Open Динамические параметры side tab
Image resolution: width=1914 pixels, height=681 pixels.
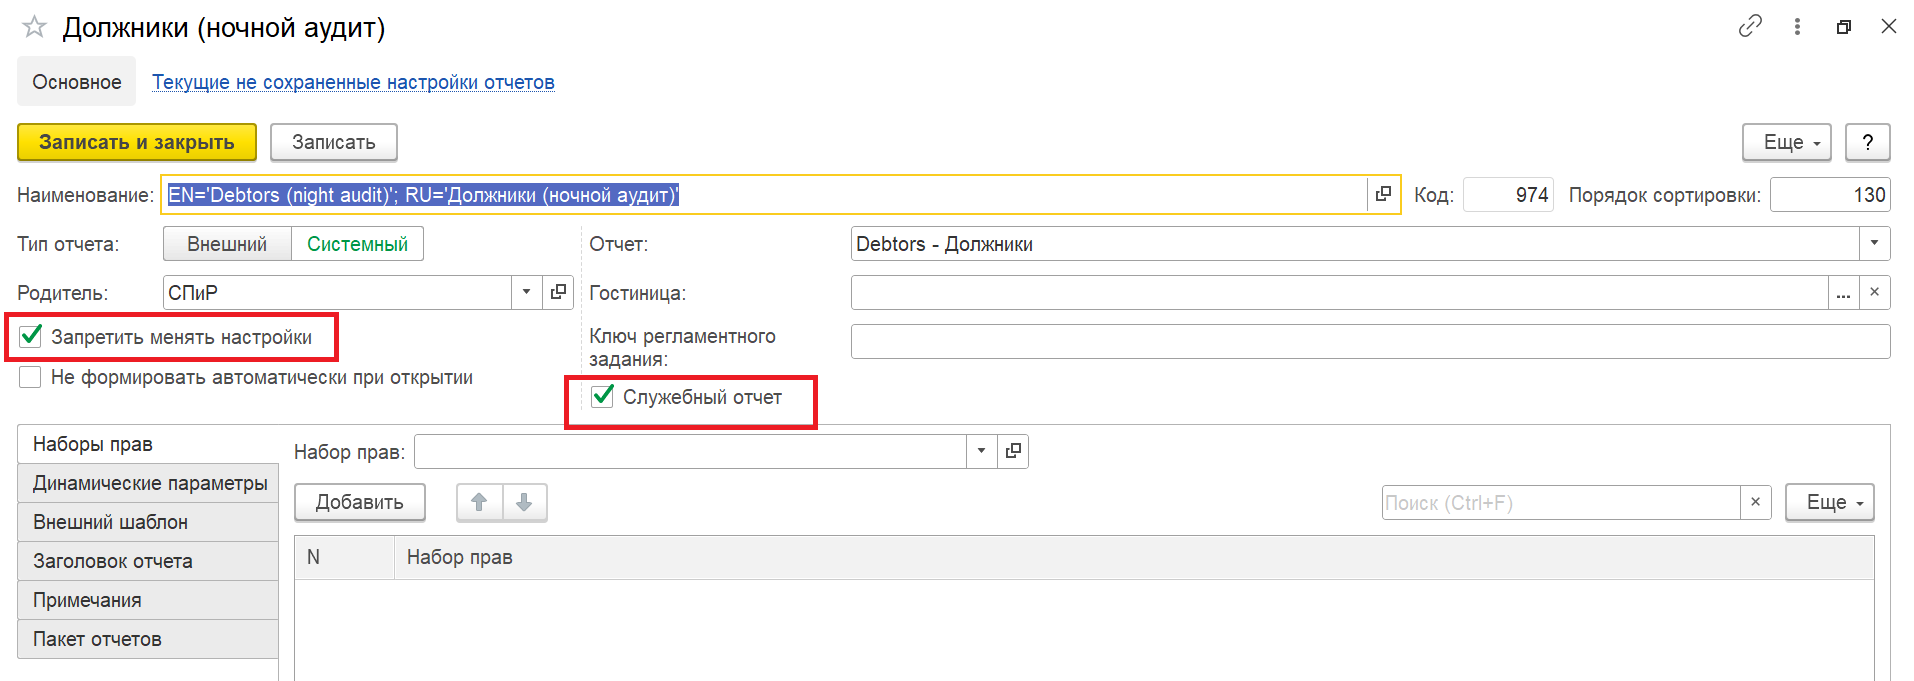click(x=148, y=483)
